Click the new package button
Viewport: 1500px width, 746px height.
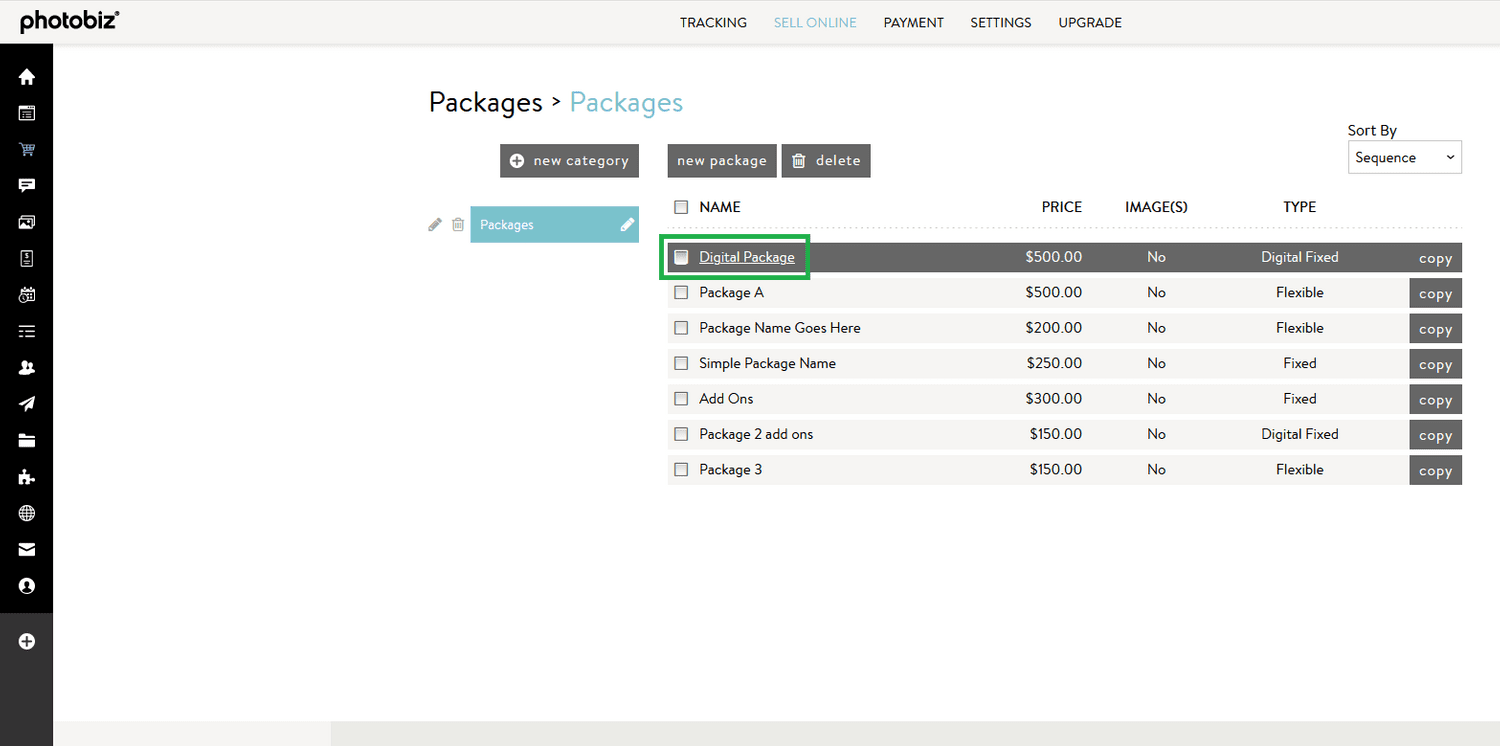pos(721,160)
